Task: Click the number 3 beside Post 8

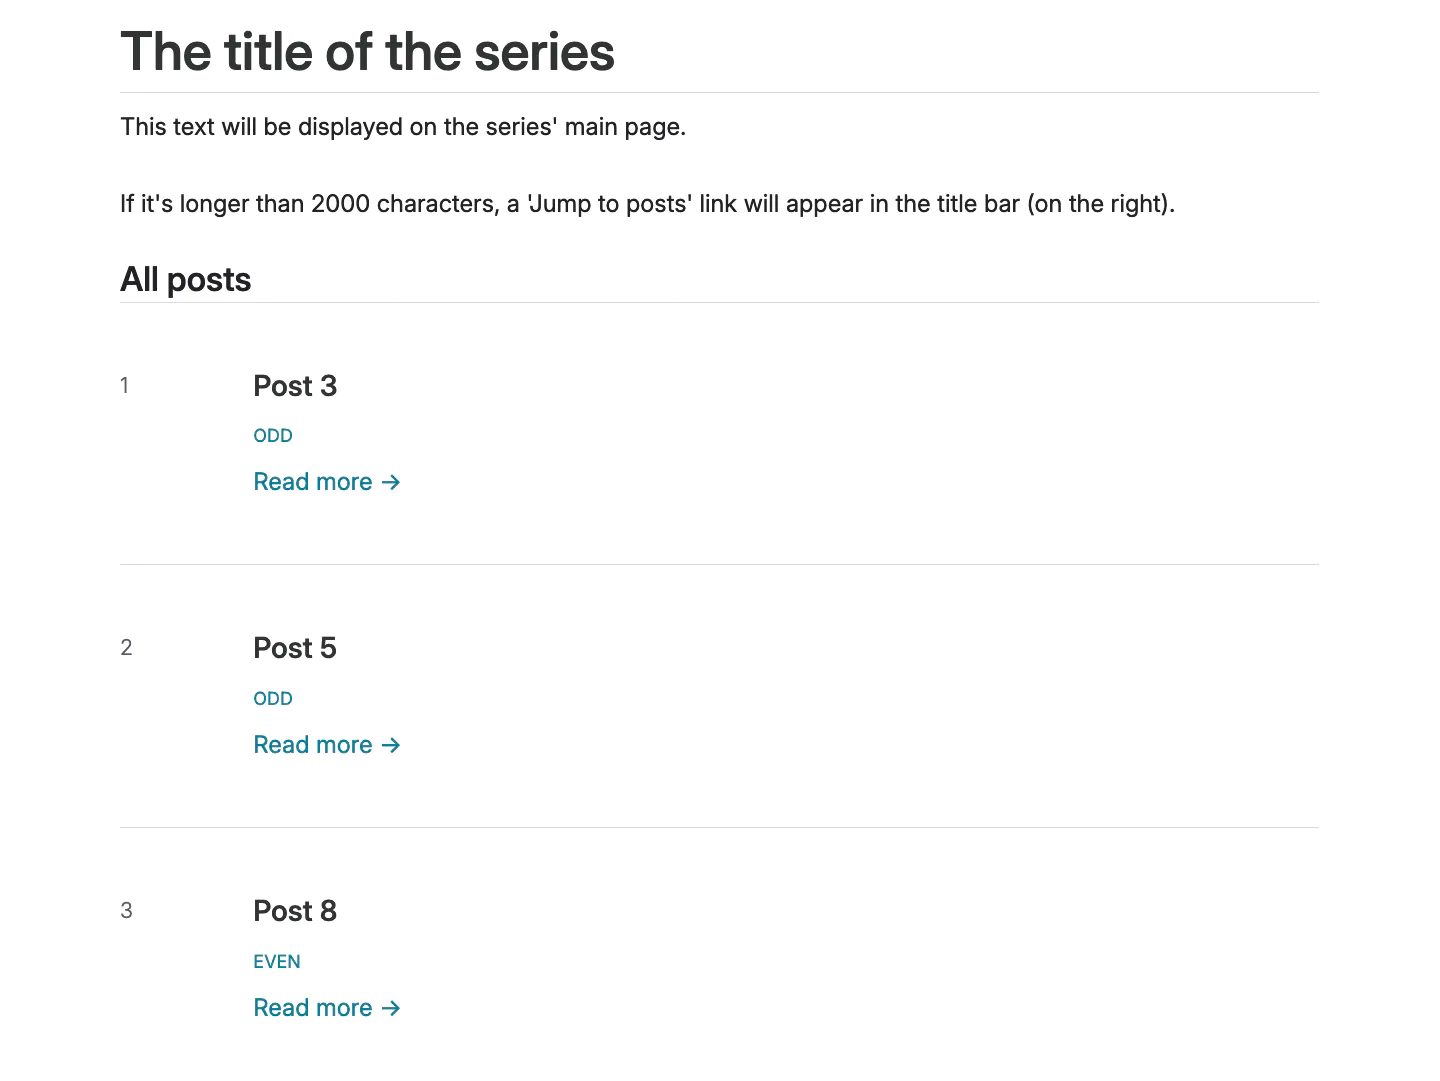Action: pyautogui.click(x=126, y=910)
